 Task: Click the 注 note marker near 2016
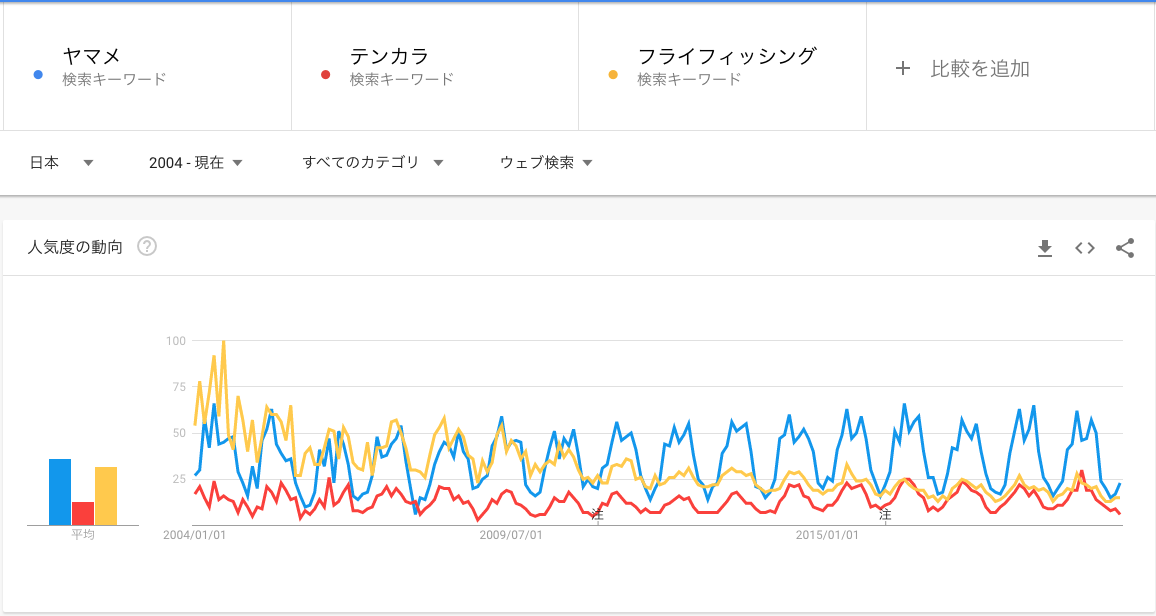[x=885, y=514]
